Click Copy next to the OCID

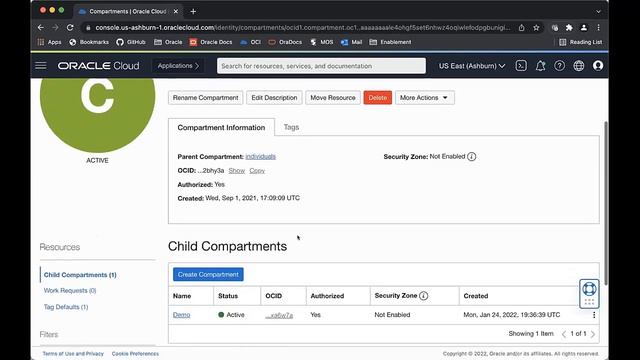click(x=257, y=171)
